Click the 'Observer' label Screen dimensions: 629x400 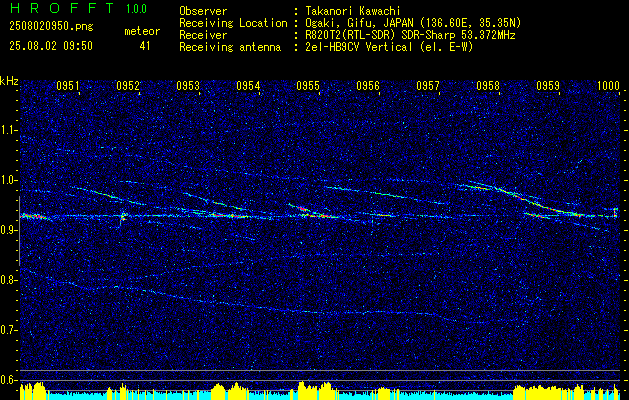203,11
